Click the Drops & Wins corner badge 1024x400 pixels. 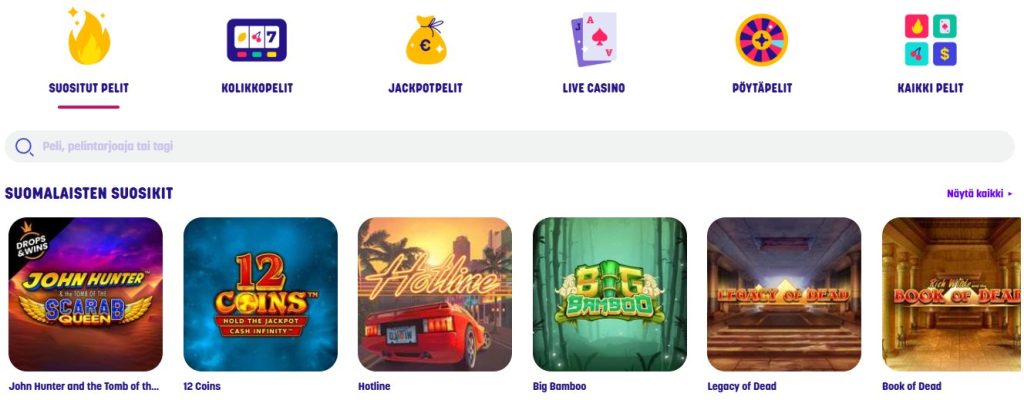[x=33, y=240]
